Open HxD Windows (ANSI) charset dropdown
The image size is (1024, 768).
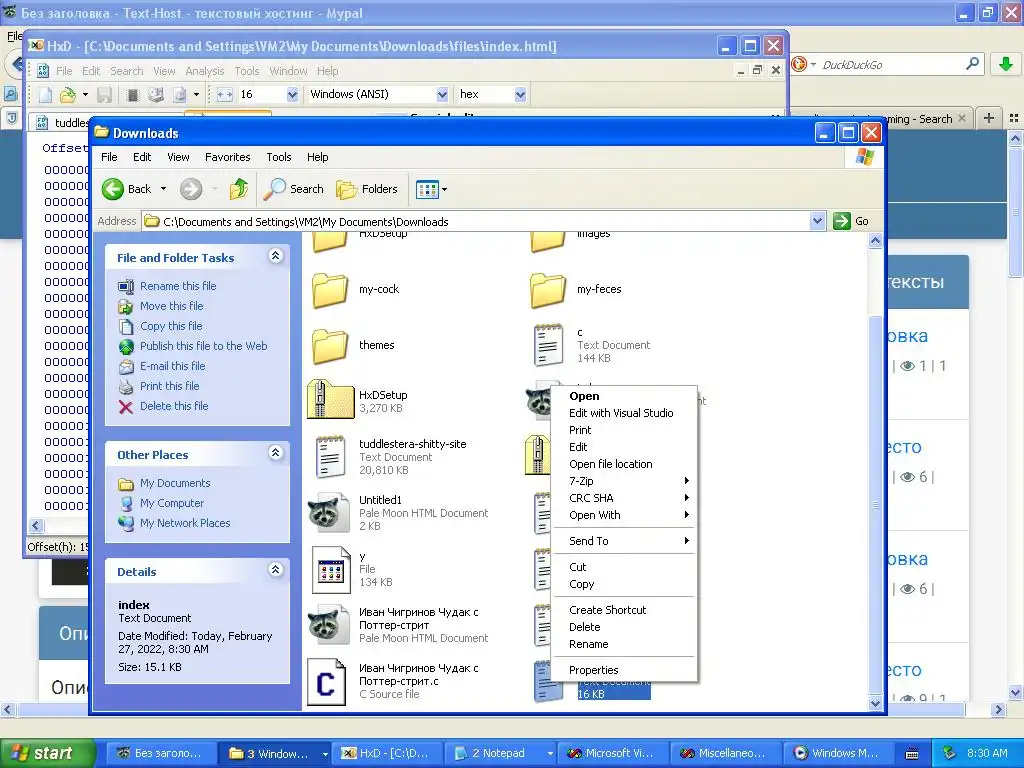tap(442, 95)
